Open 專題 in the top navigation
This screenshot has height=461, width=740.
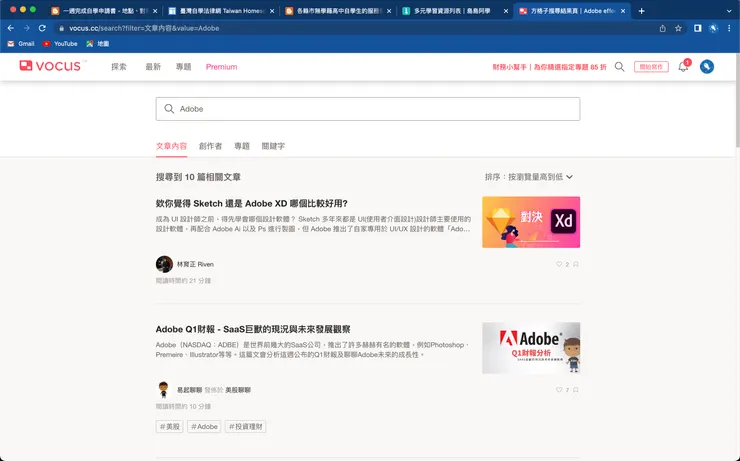[184, 67]
